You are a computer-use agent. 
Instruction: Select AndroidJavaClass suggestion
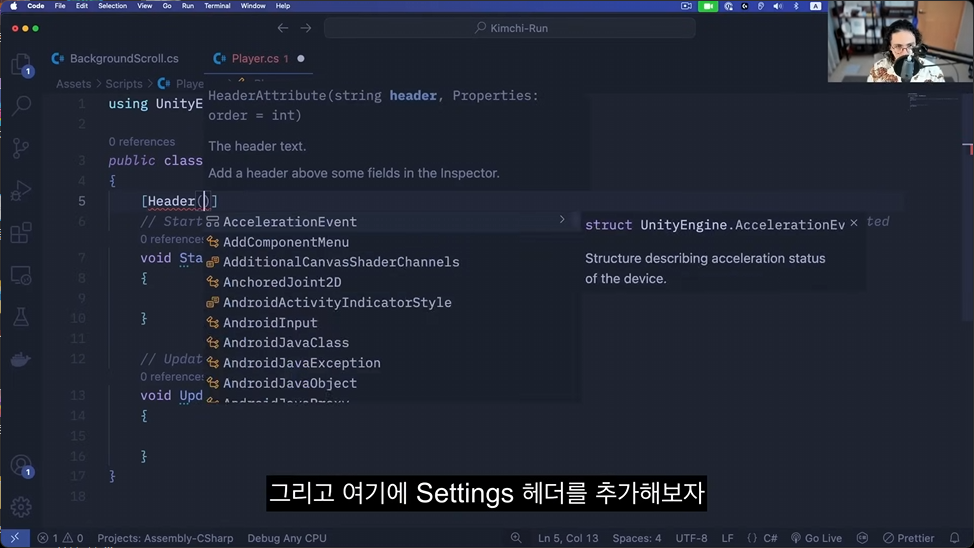tap(389, 343)
